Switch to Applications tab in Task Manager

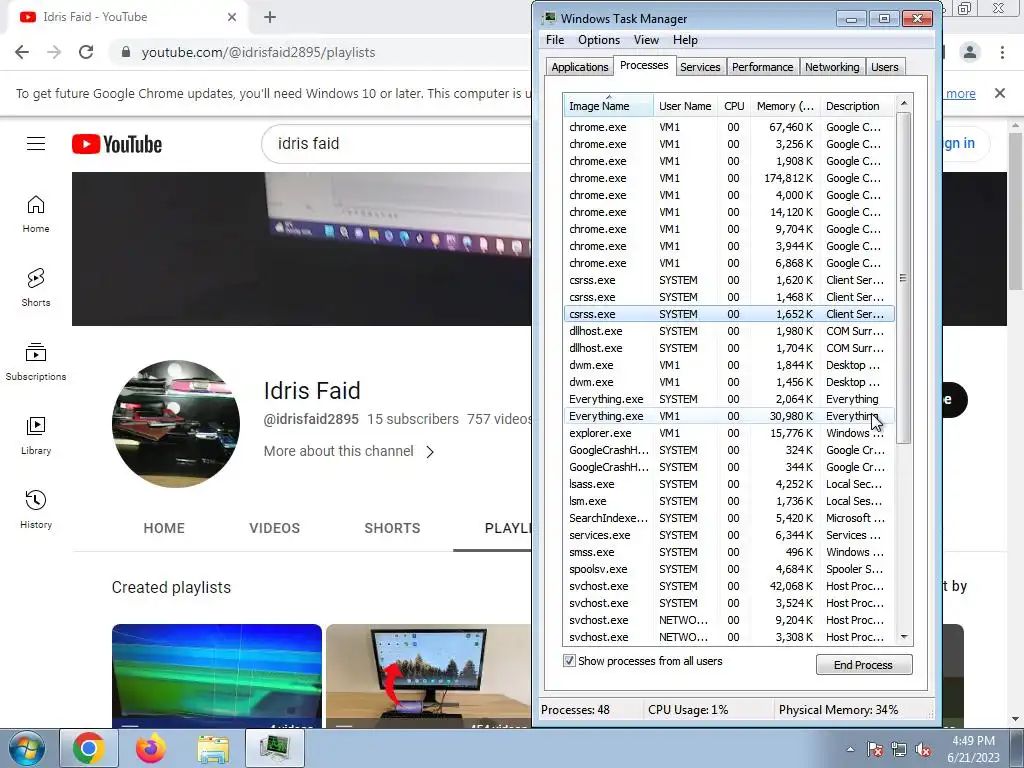pos(579,67)
